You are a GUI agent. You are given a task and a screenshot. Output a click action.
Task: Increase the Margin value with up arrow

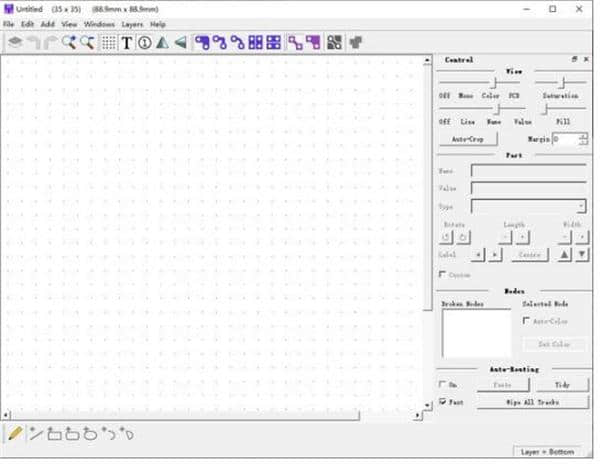click(583, 135)
